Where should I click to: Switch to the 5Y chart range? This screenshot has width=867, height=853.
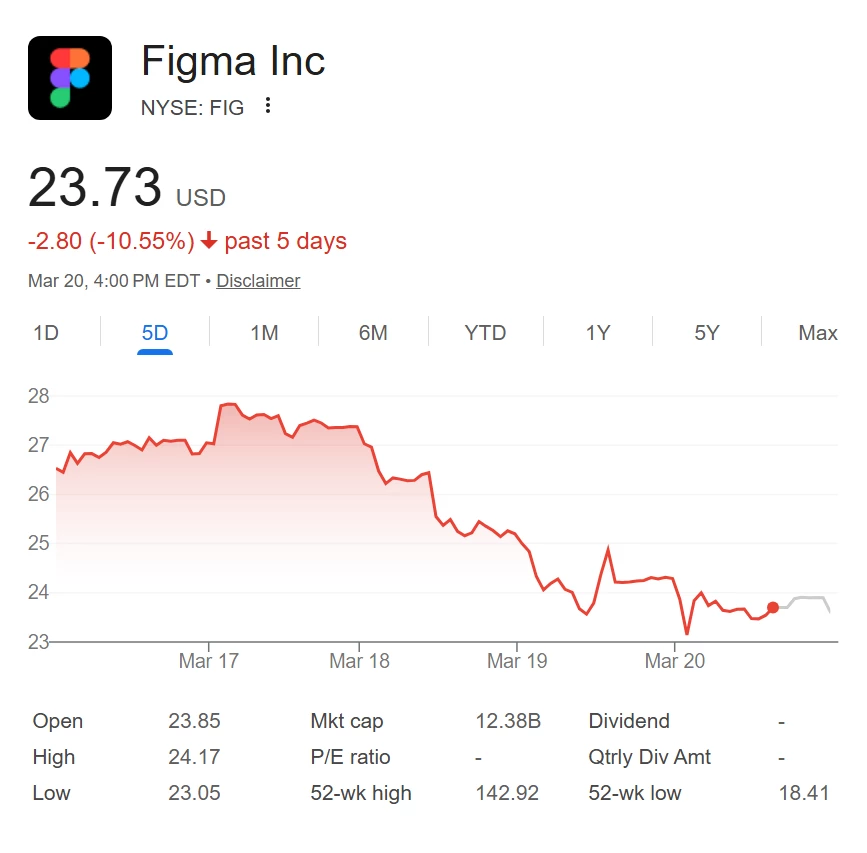(707, 333)
